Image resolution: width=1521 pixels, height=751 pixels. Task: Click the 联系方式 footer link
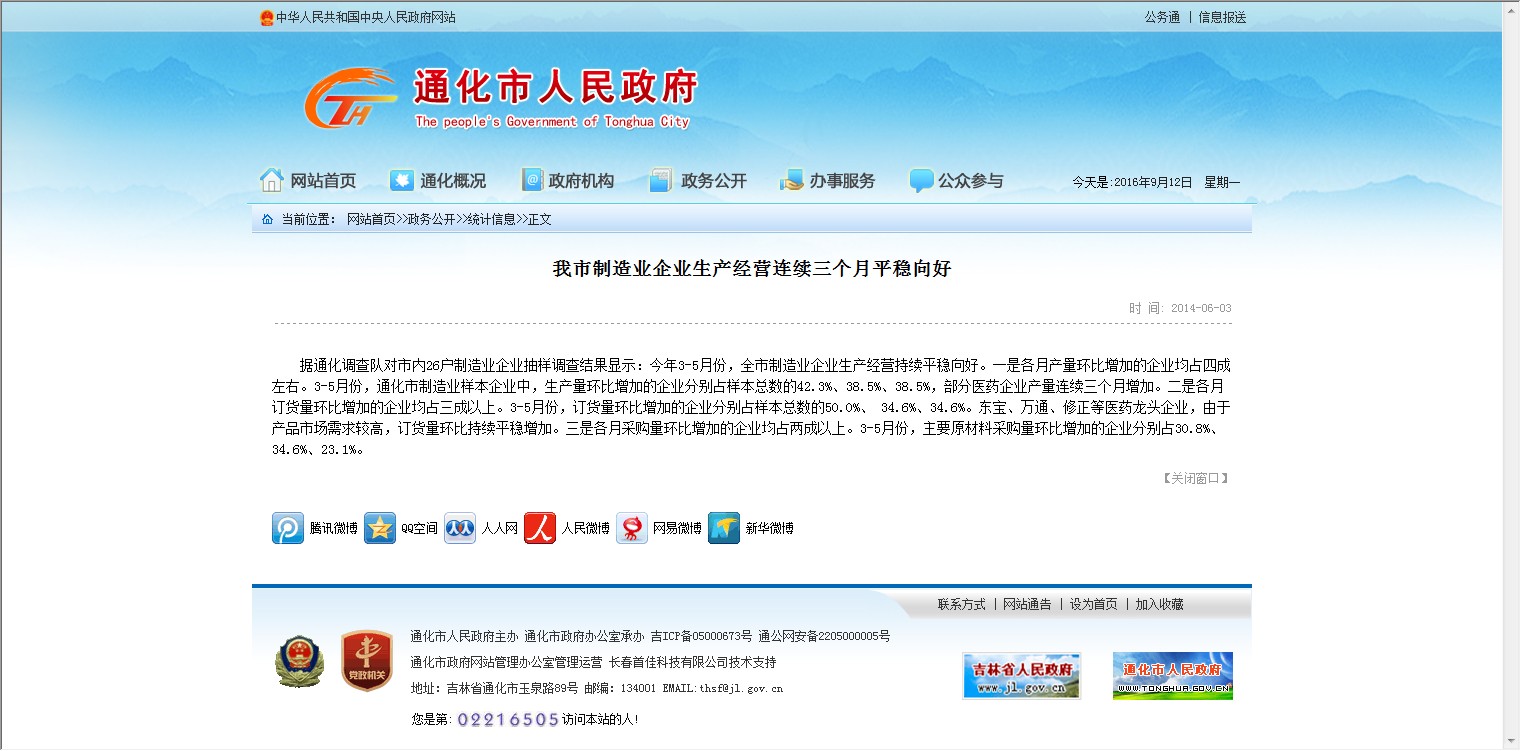pyautogui.click(x=961, y=604)
